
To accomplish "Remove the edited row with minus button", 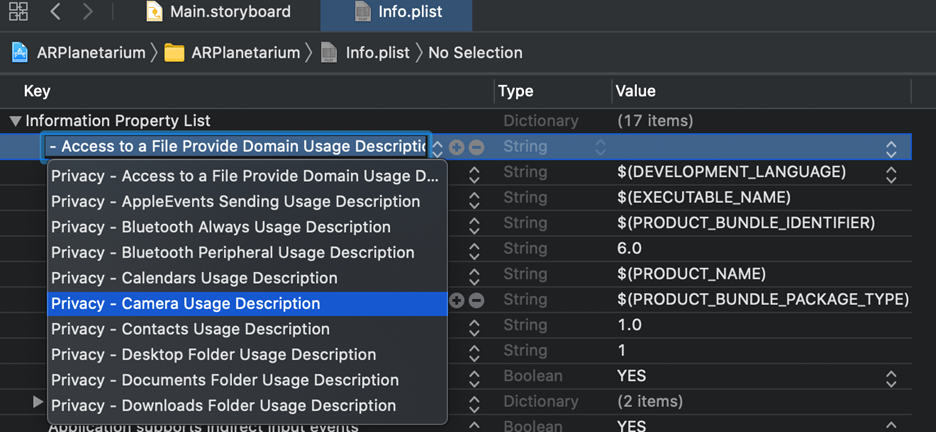I will click(x=476, y=147).
